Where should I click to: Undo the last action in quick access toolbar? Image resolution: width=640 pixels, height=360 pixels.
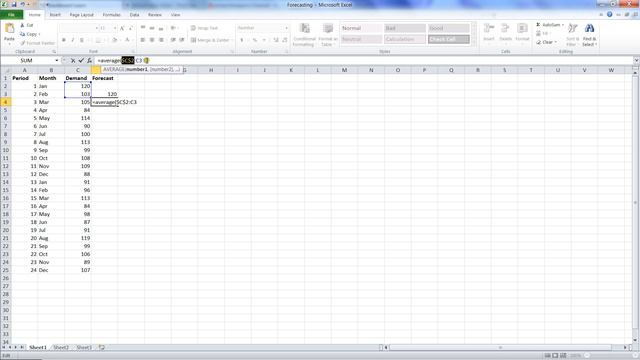click(x=22, y=4)
